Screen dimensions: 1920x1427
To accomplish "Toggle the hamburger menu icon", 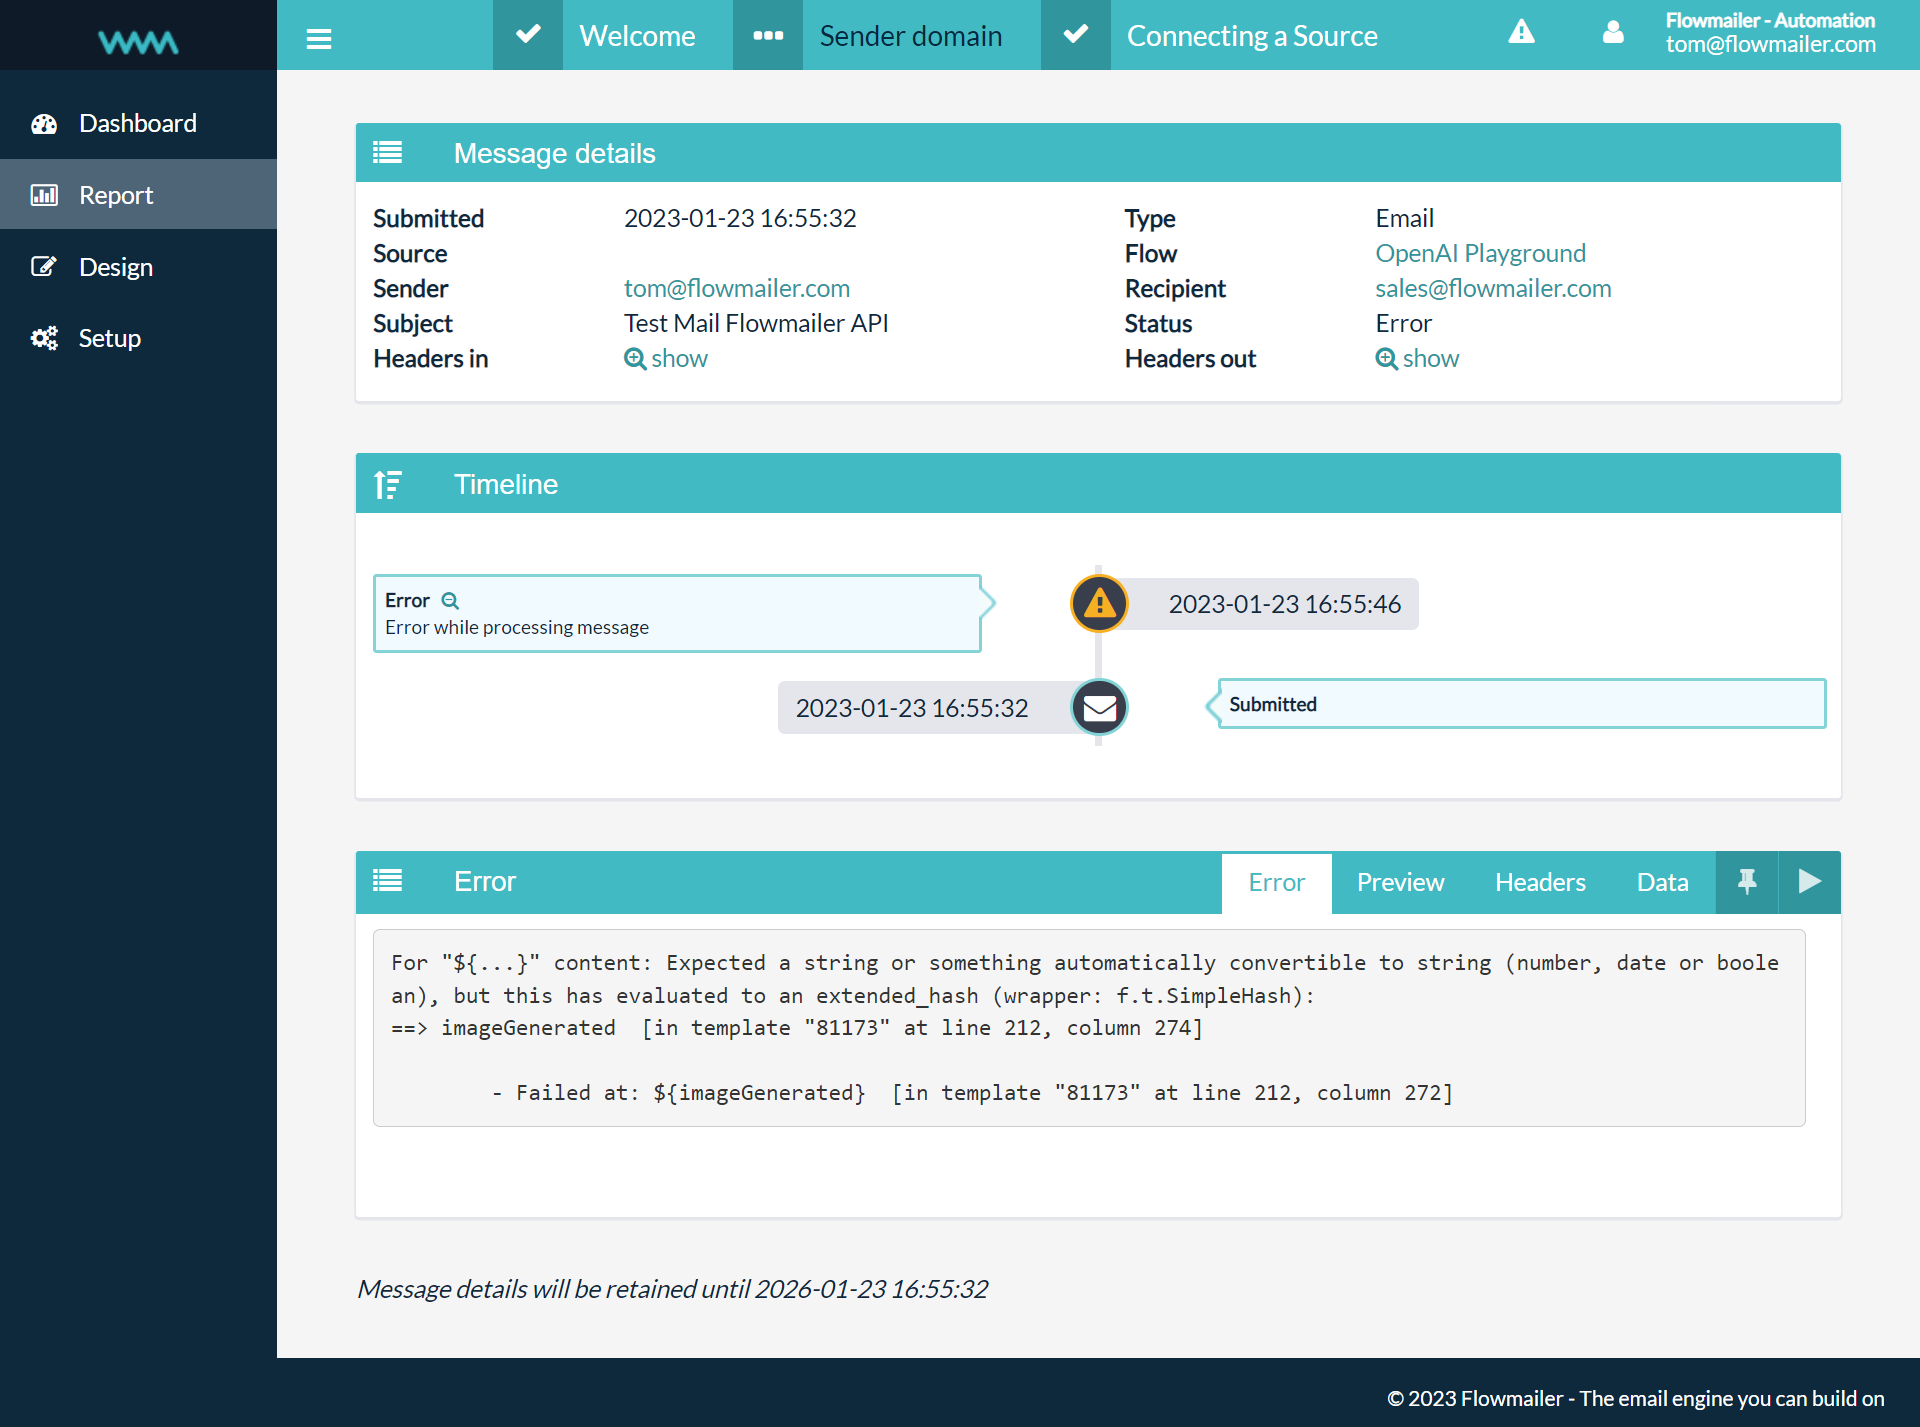I will 319,39.
